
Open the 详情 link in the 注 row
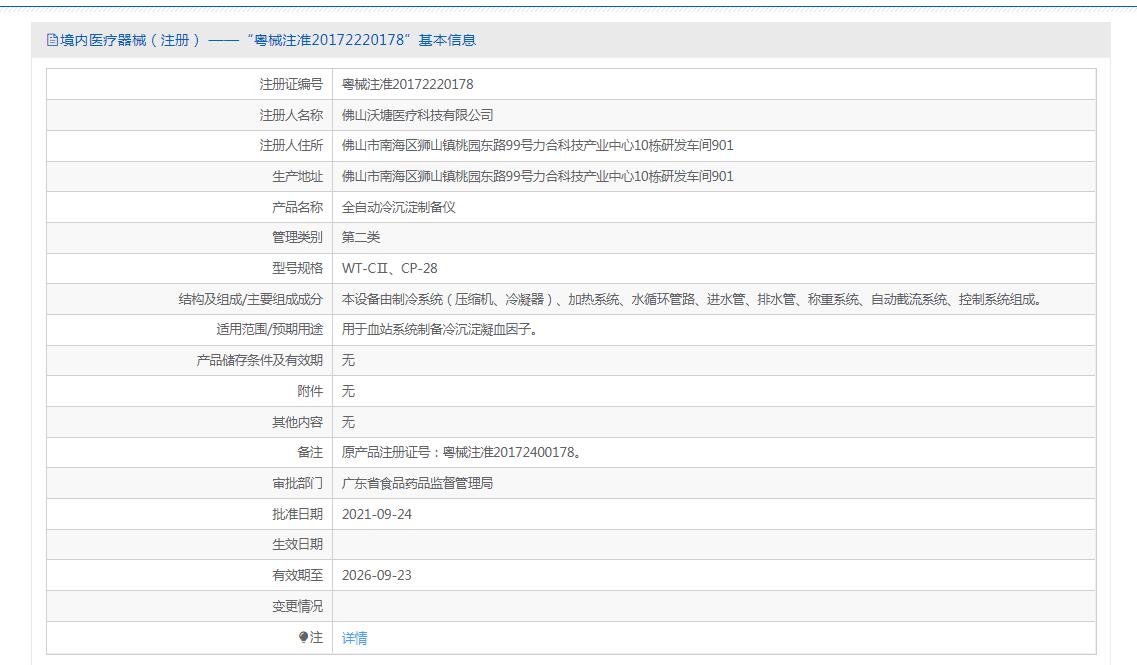(x=355, y=638)
